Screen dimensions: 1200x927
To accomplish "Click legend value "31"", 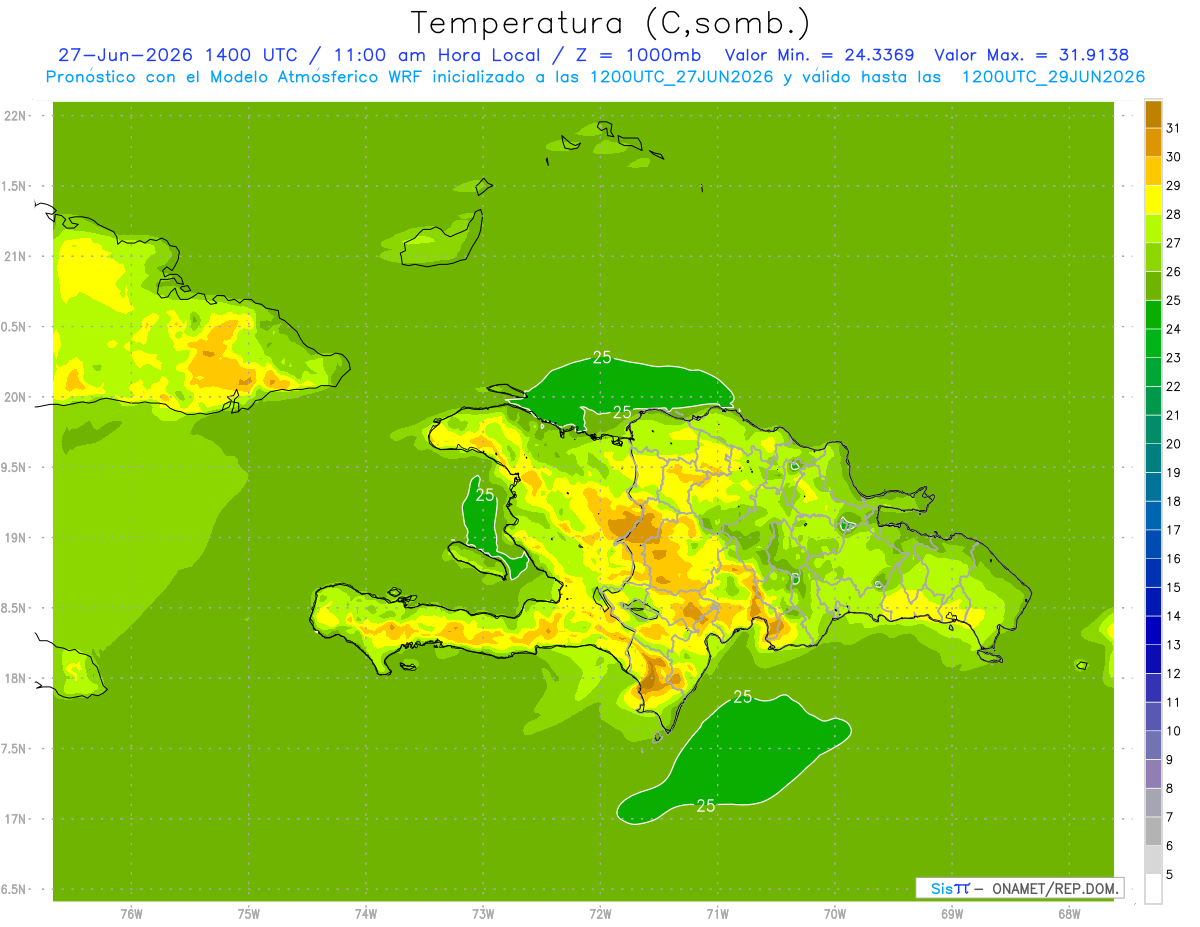I will coord(1174,127).
